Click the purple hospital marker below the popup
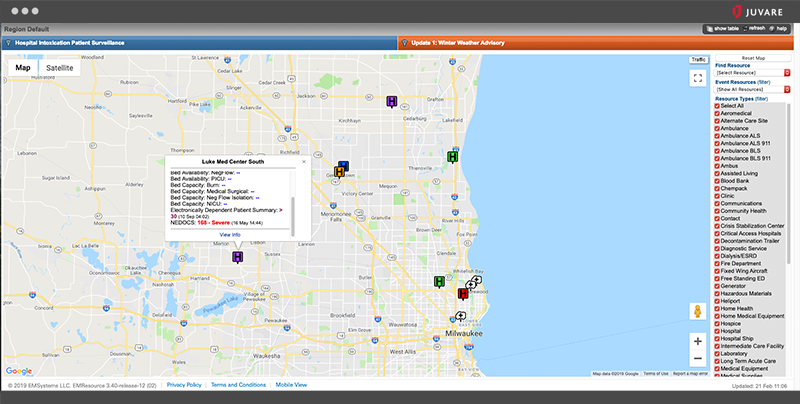The height and width of the screenshot is (404, 800). 237,257
